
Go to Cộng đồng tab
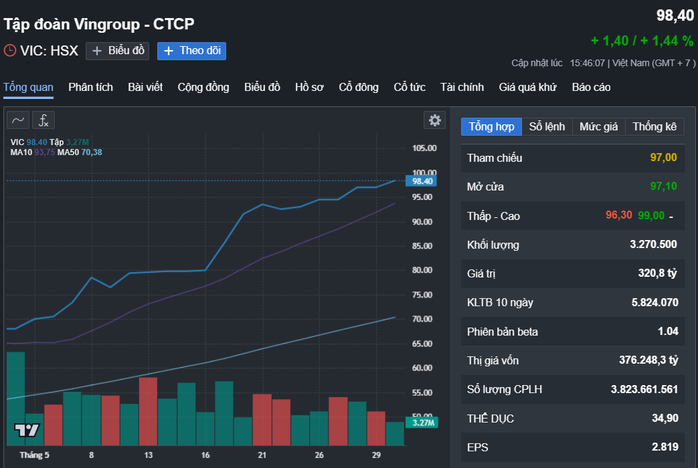pyautogui.click(x=203, y=87)
